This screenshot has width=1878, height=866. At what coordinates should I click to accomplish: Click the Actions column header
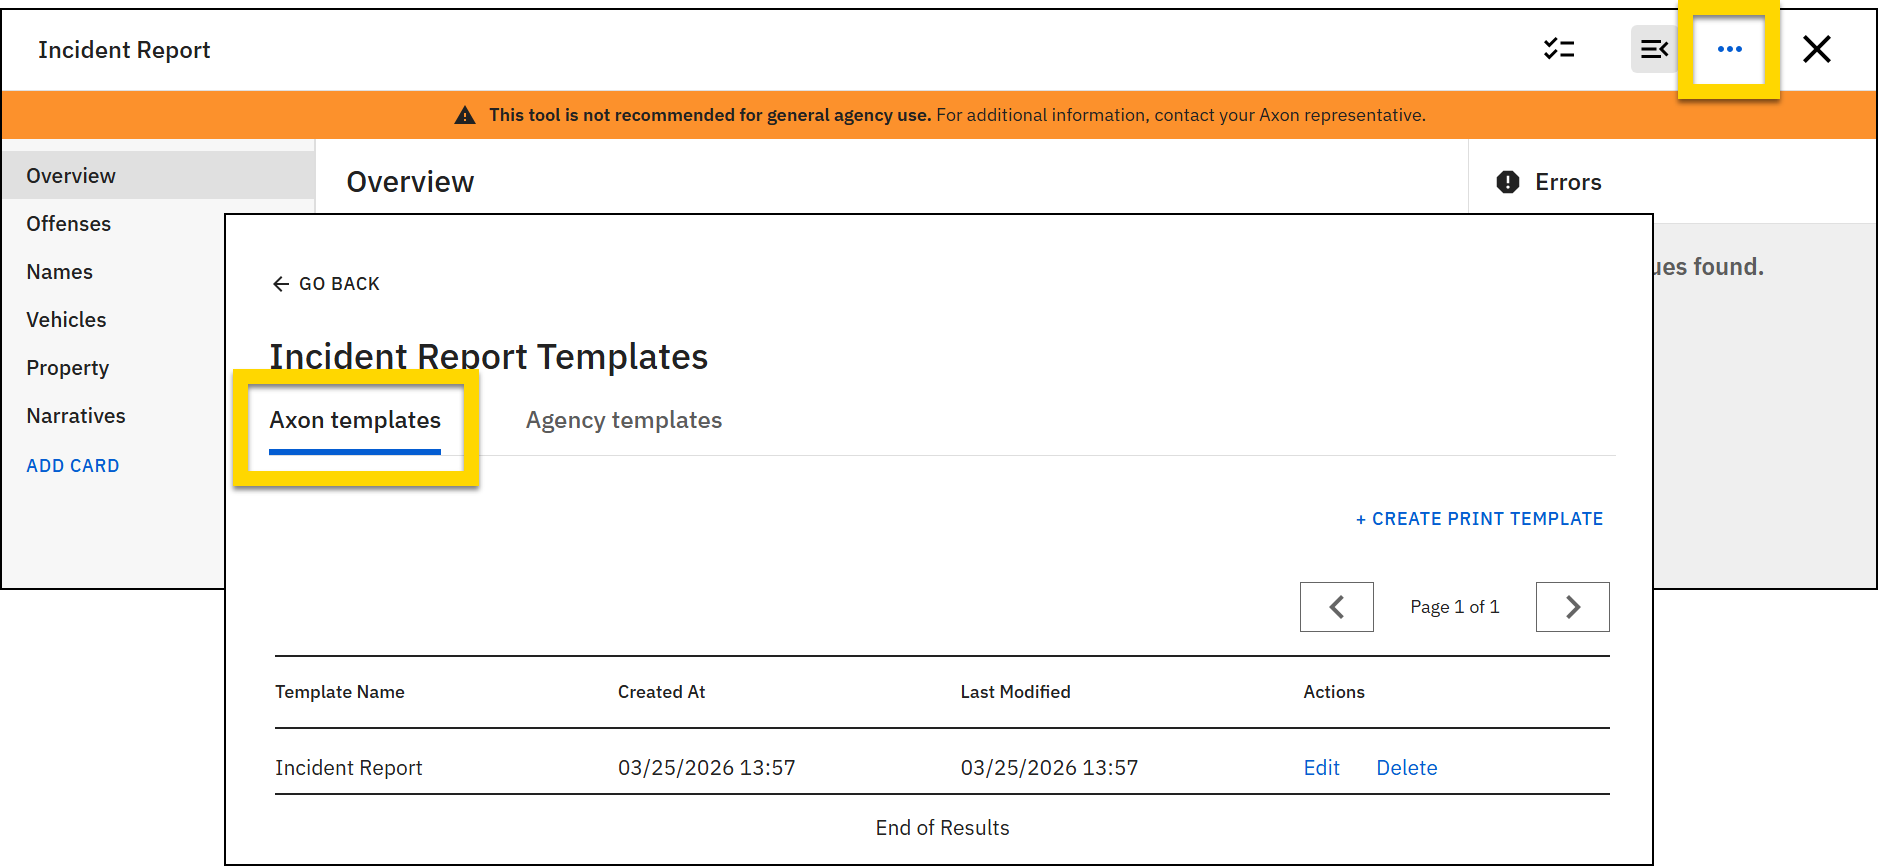1333,692
